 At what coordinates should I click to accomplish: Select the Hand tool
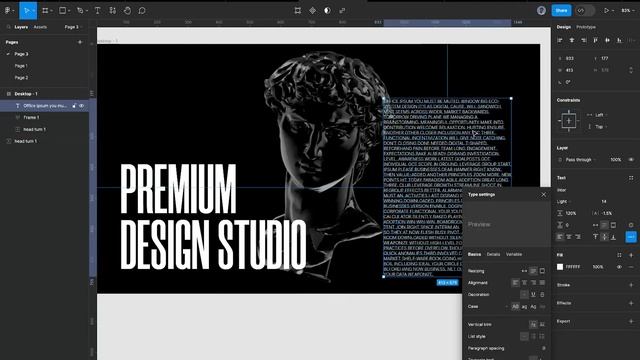[127, 11]
